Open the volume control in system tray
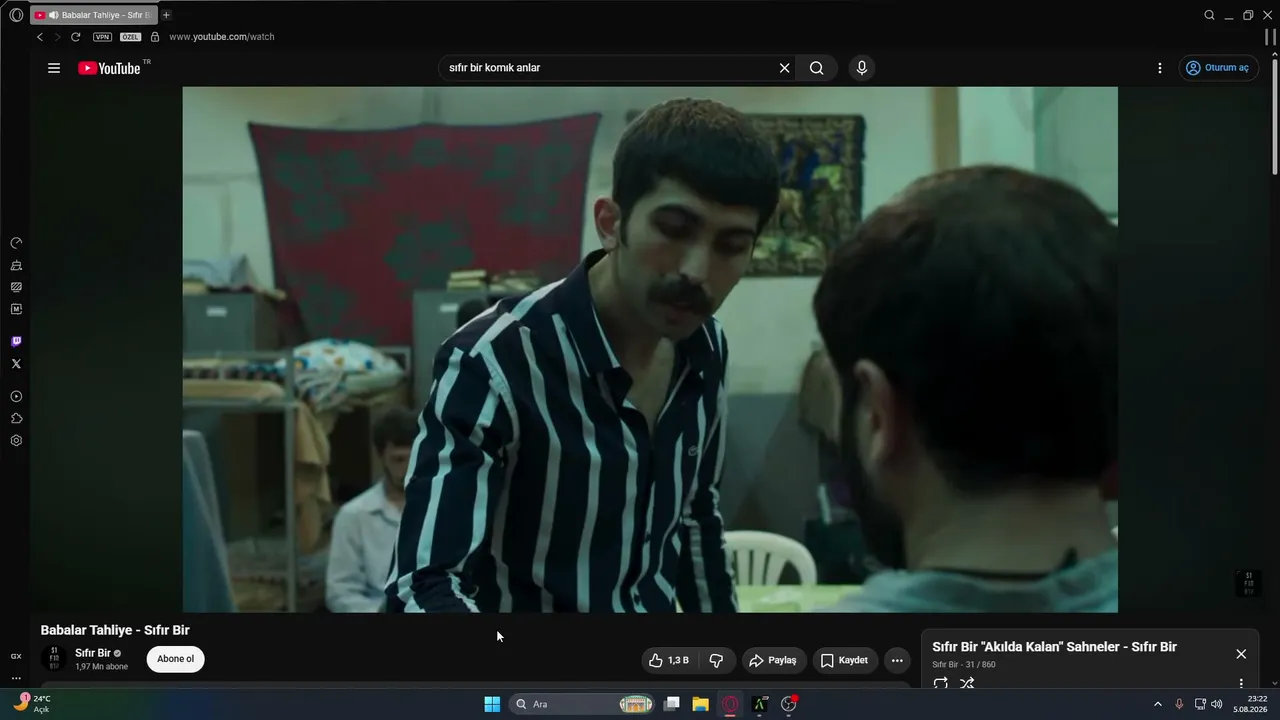Viewport: 1280px width, 720px height. pyautogui.click(x=1217, y=704)
